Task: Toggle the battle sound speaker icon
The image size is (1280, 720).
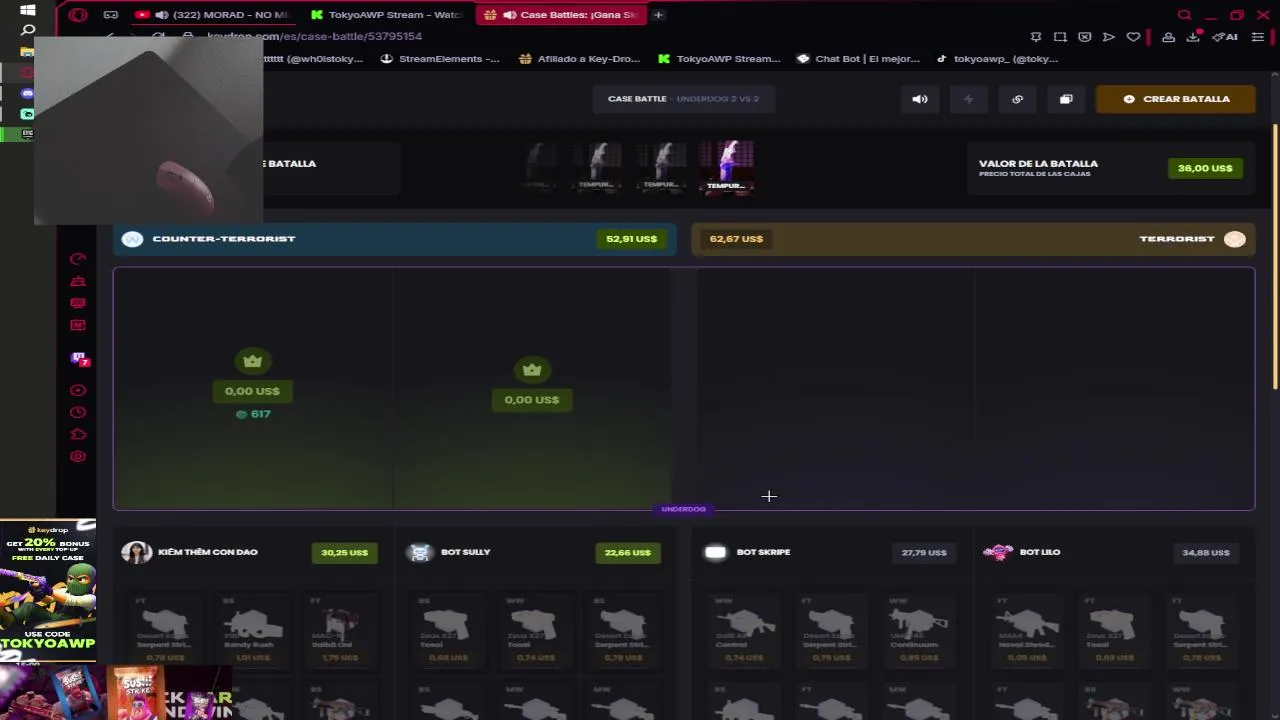Action: 920,99
